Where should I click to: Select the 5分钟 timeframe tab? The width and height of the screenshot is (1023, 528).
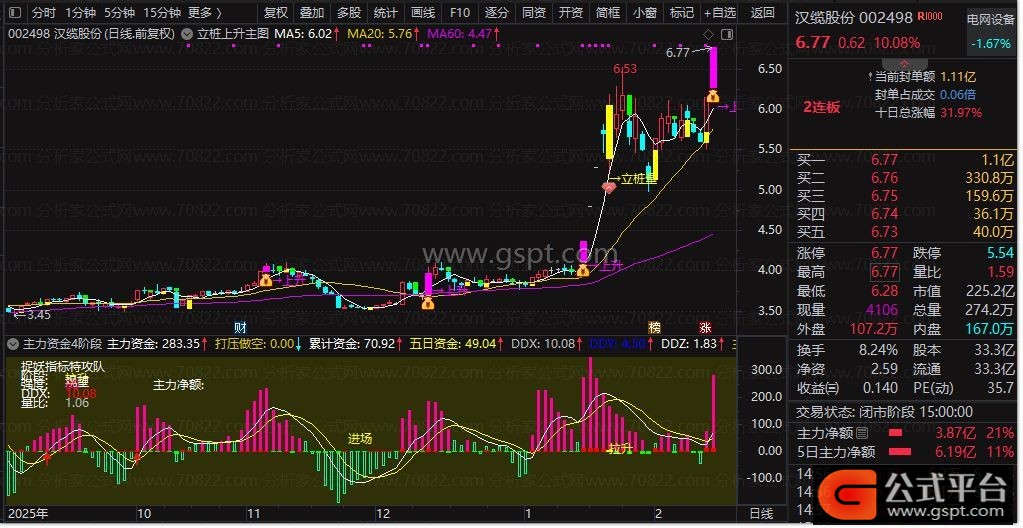pyautogui.click(x=118, y=13)
